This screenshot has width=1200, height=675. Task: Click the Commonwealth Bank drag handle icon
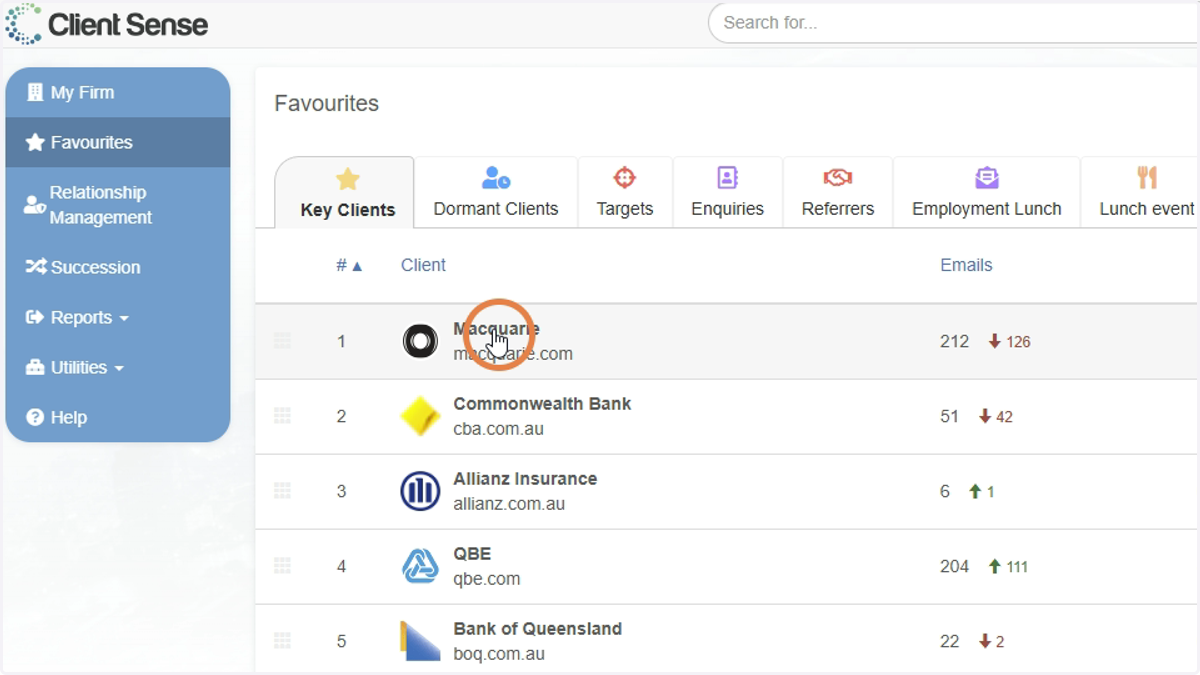tap(282, 416)
